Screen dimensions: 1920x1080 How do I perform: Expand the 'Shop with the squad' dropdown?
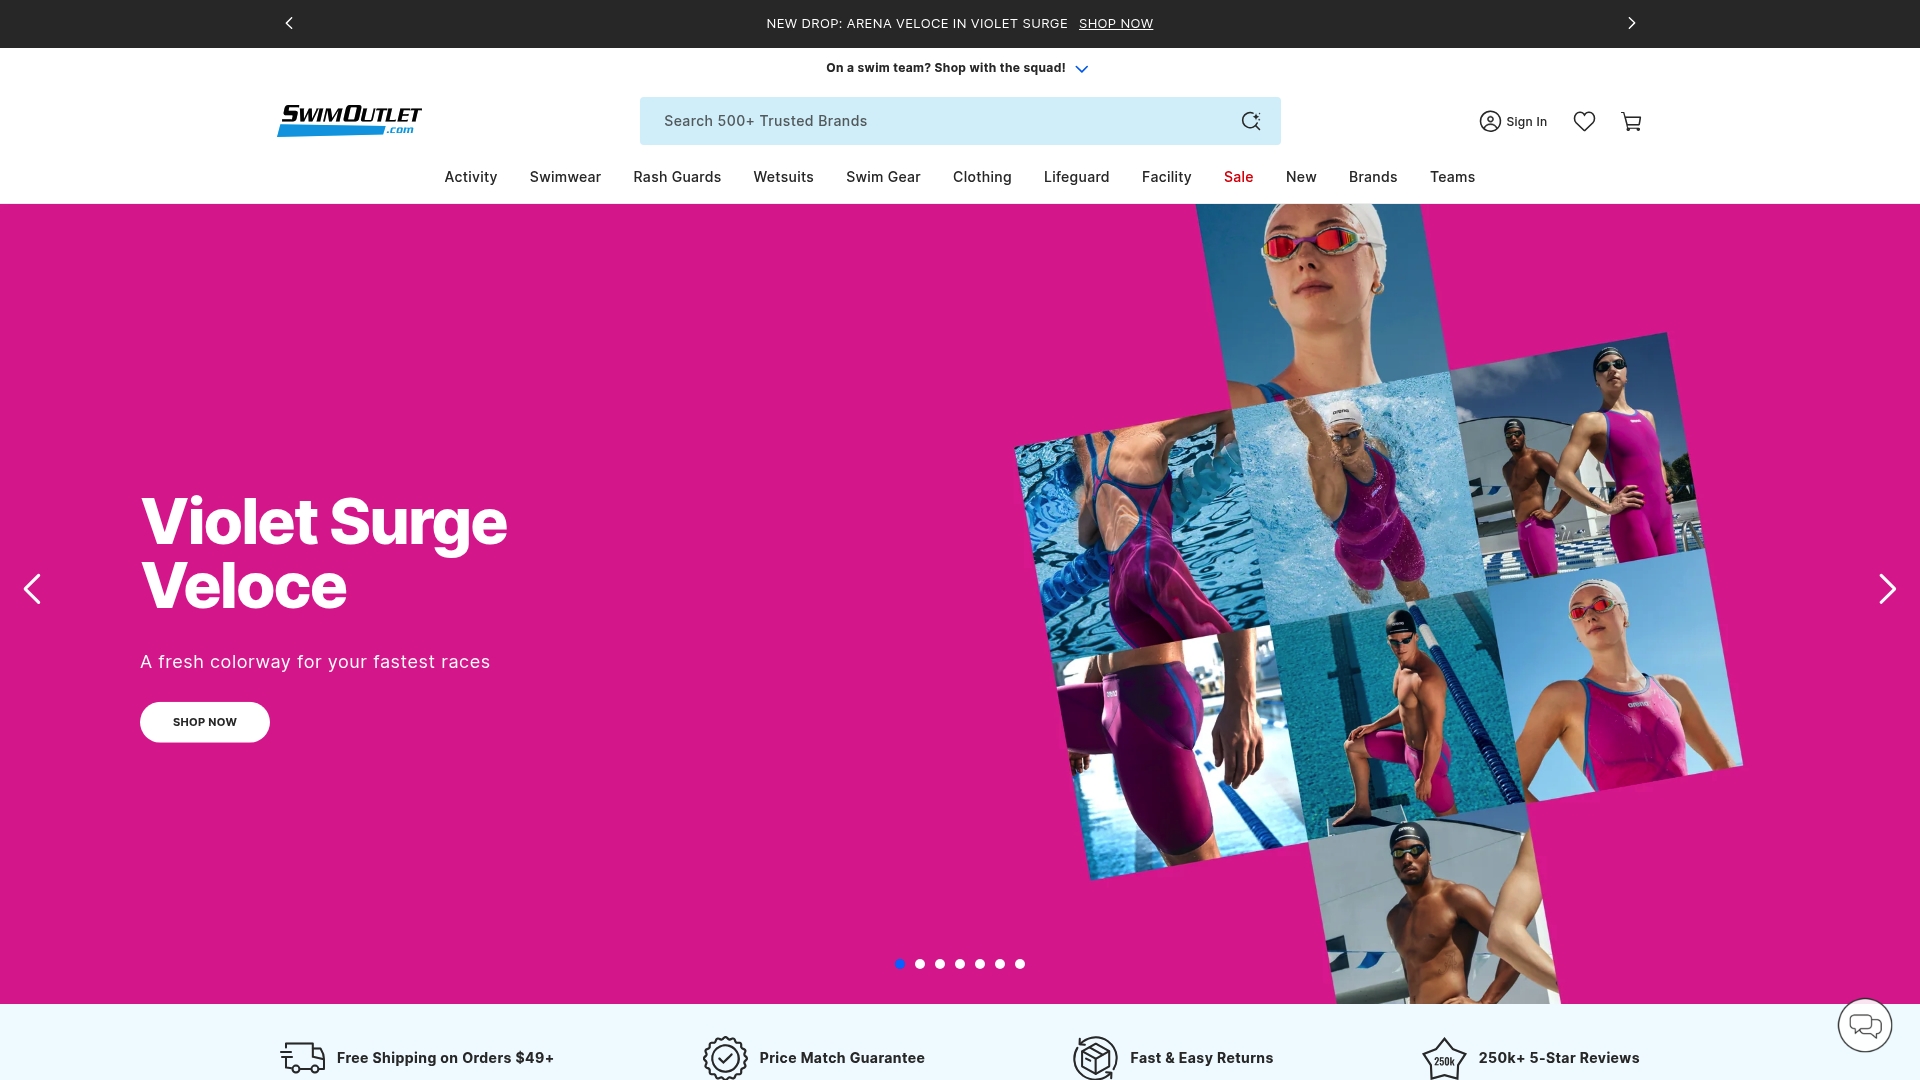coord(1081,69)
